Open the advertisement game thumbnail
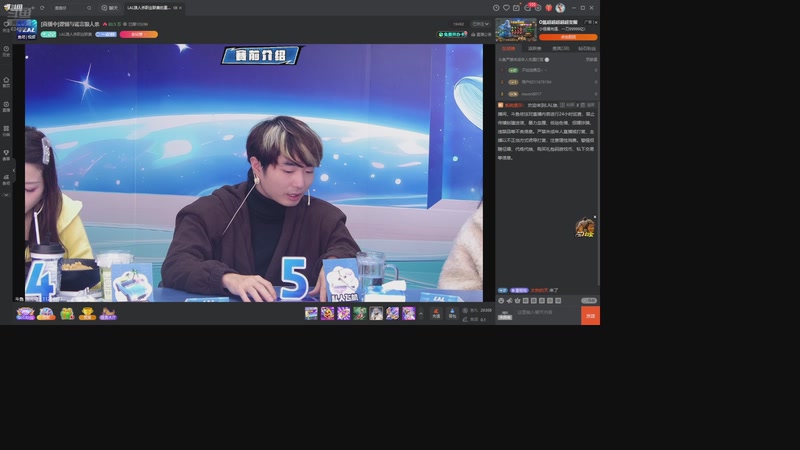Viewport: 800px width, 450px height. [516, 30]
